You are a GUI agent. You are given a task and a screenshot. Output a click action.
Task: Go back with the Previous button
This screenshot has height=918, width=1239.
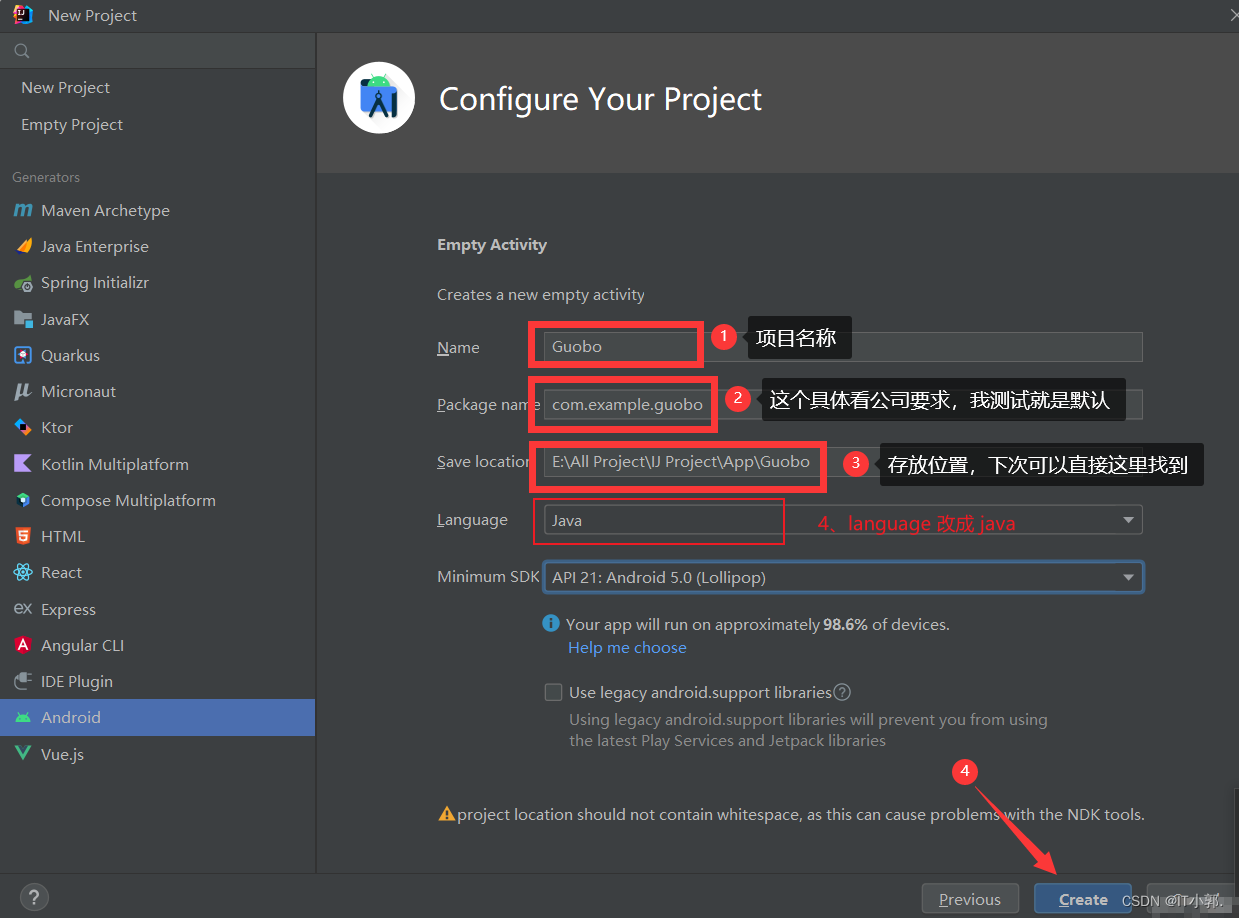pos(970,899)
